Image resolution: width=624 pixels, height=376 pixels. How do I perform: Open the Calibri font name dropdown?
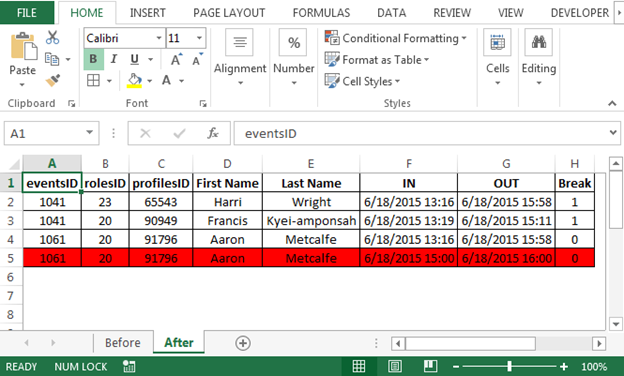(159, 38)
